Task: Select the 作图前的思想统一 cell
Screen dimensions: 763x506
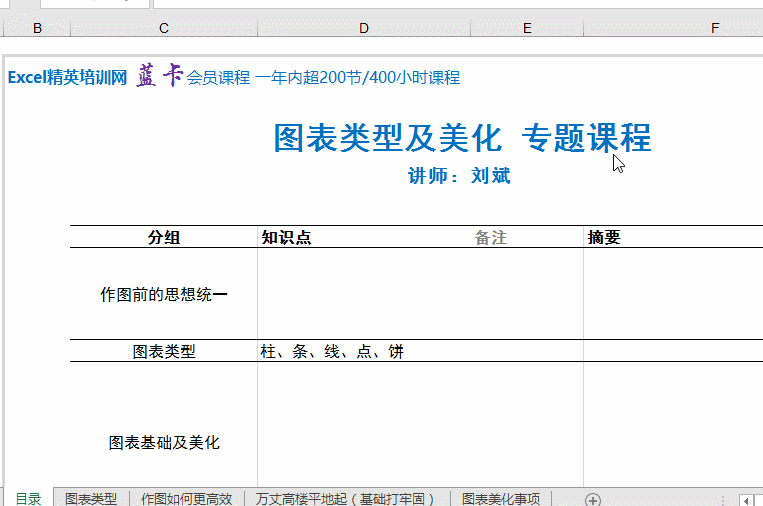Action: [x=164, y=294]
